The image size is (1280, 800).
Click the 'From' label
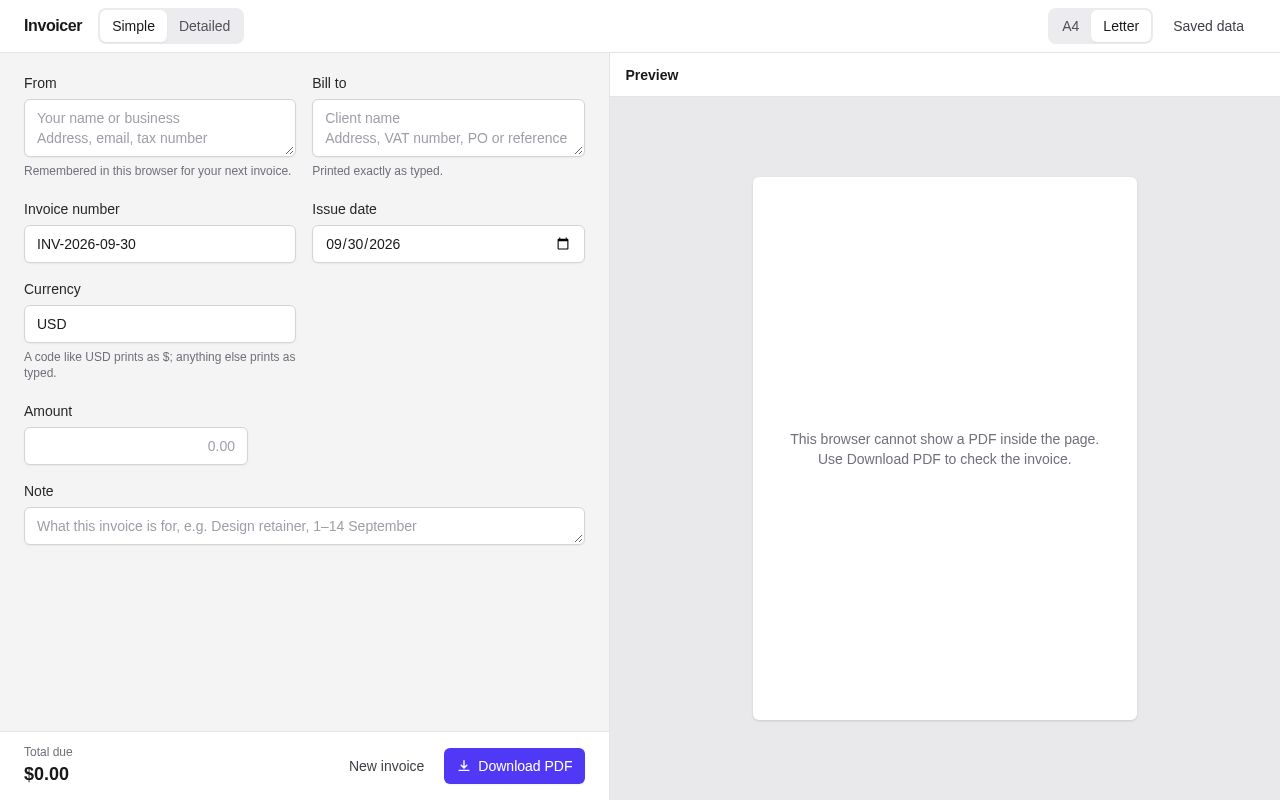click(x=40, y=83)
